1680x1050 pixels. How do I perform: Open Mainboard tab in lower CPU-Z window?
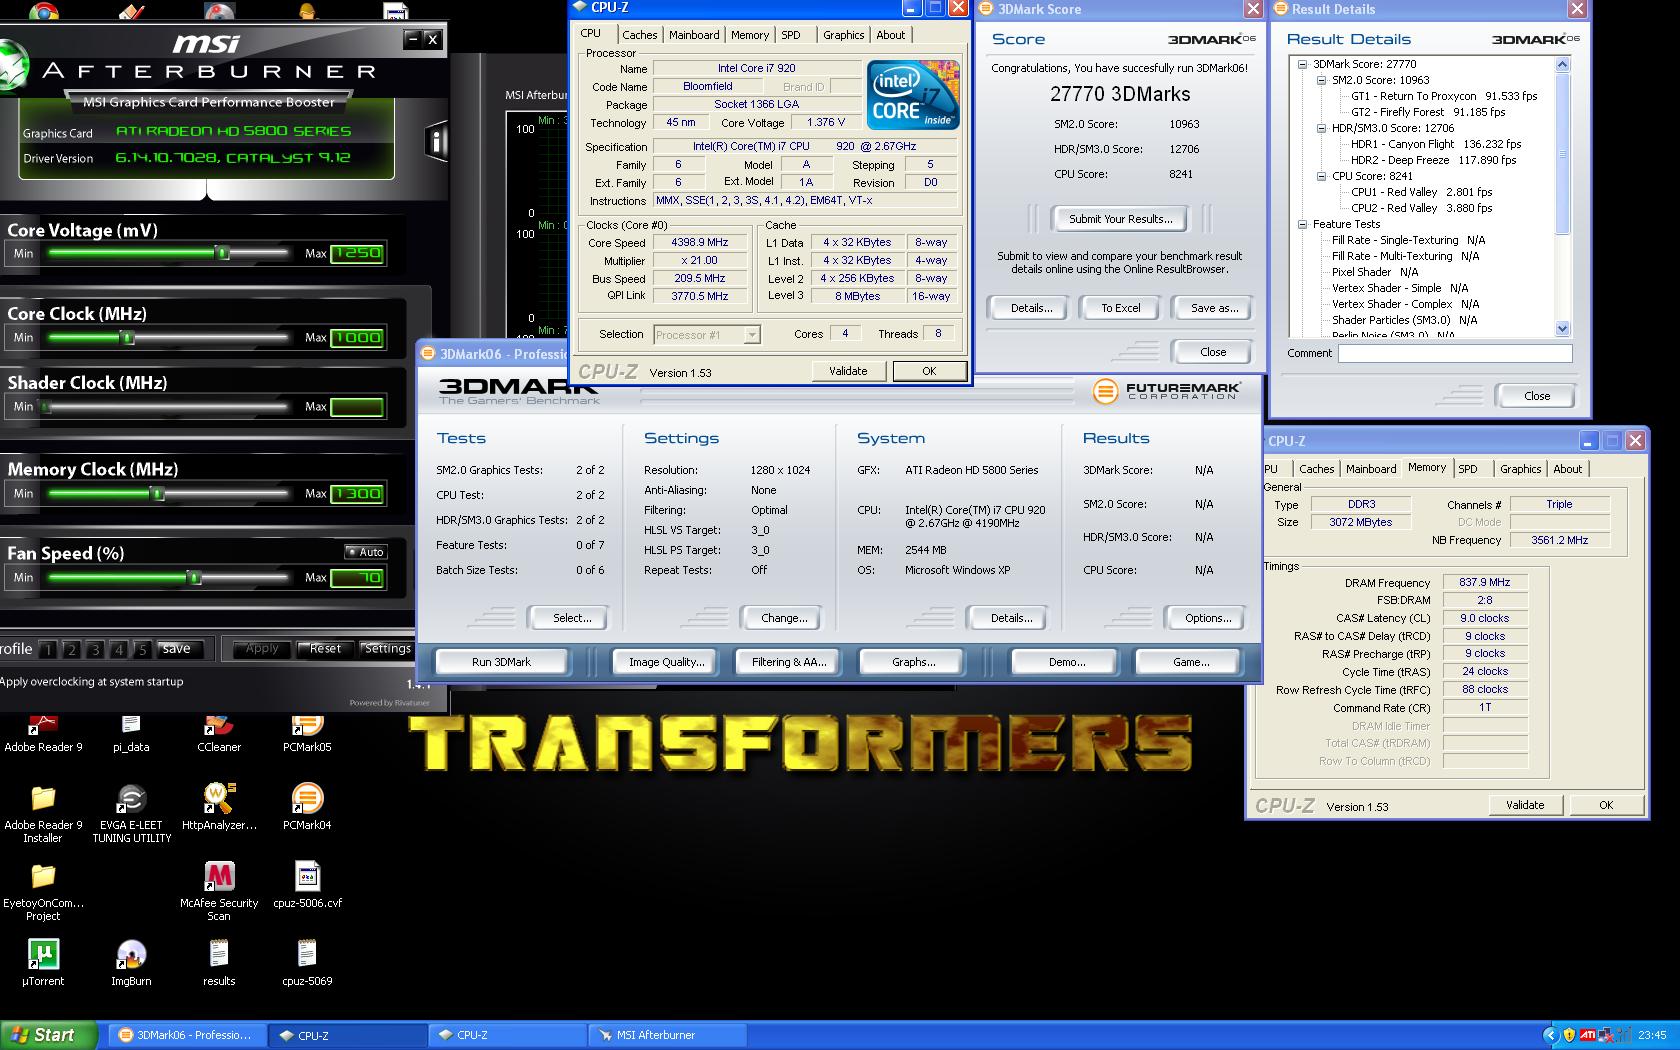tap(1370, 469)
